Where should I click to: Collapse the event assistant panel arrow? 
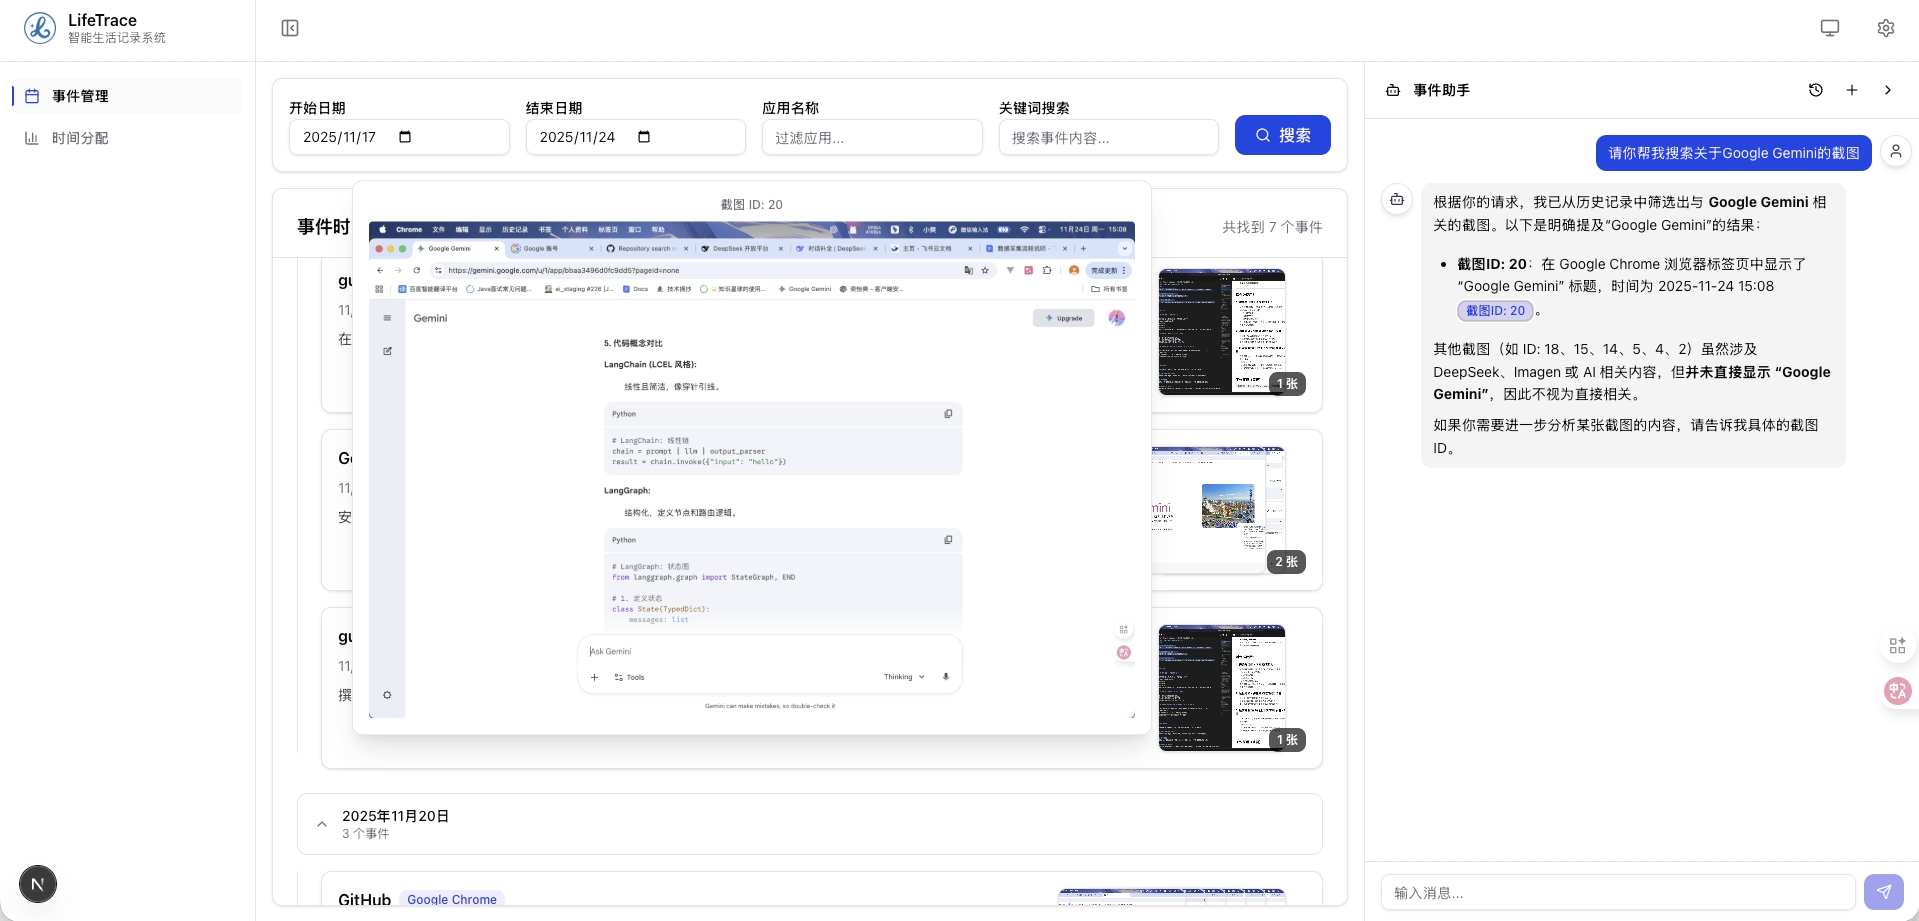(x=1887, y=90)
